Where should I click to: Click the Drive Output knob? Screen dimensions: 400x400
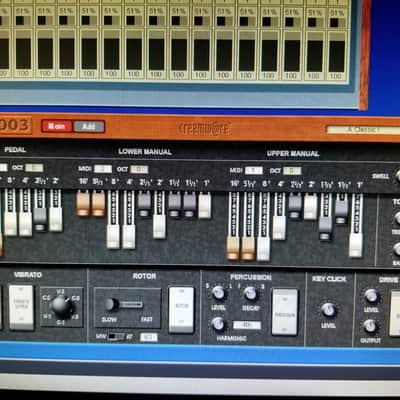coord(370,326)
